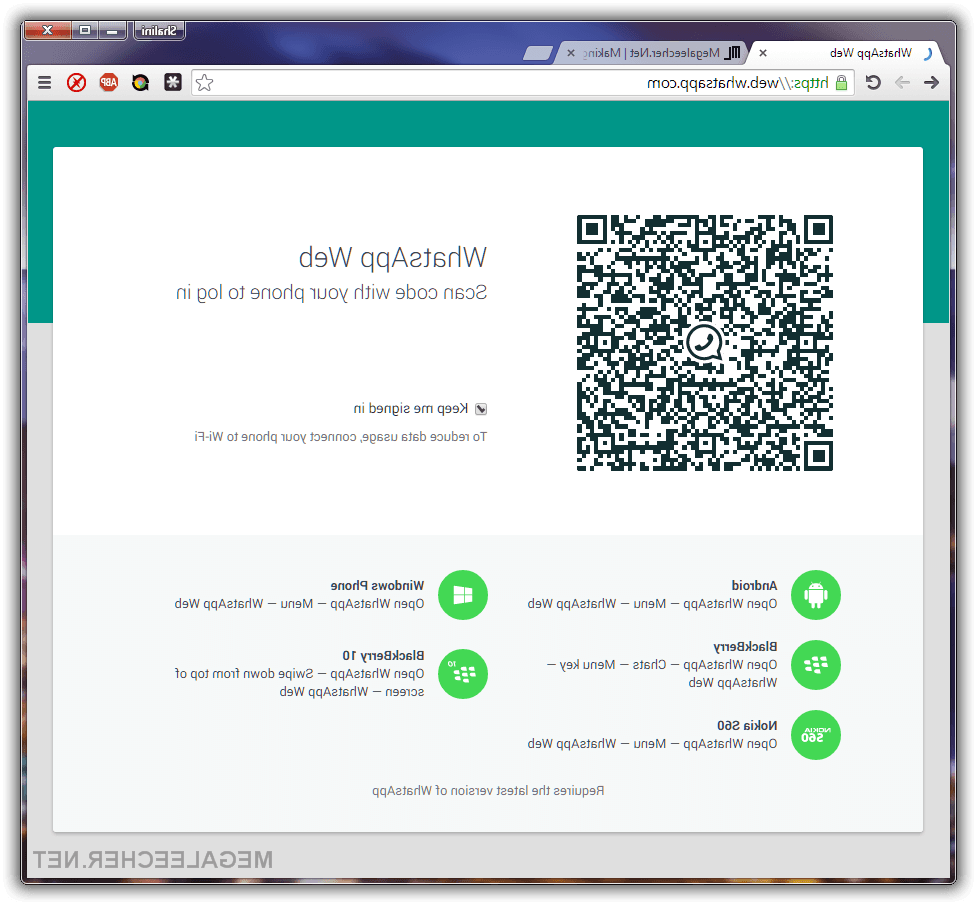Click the Android robot icon
This screenshot has height=905, width=977.
[x=816, y=595]
